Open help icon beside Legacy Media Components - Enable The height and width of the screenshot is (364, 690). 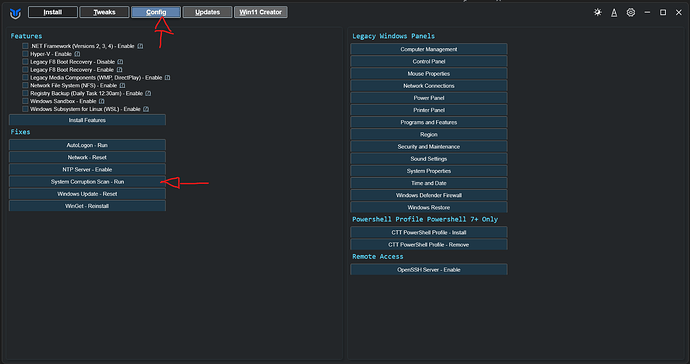pos(167,78)
